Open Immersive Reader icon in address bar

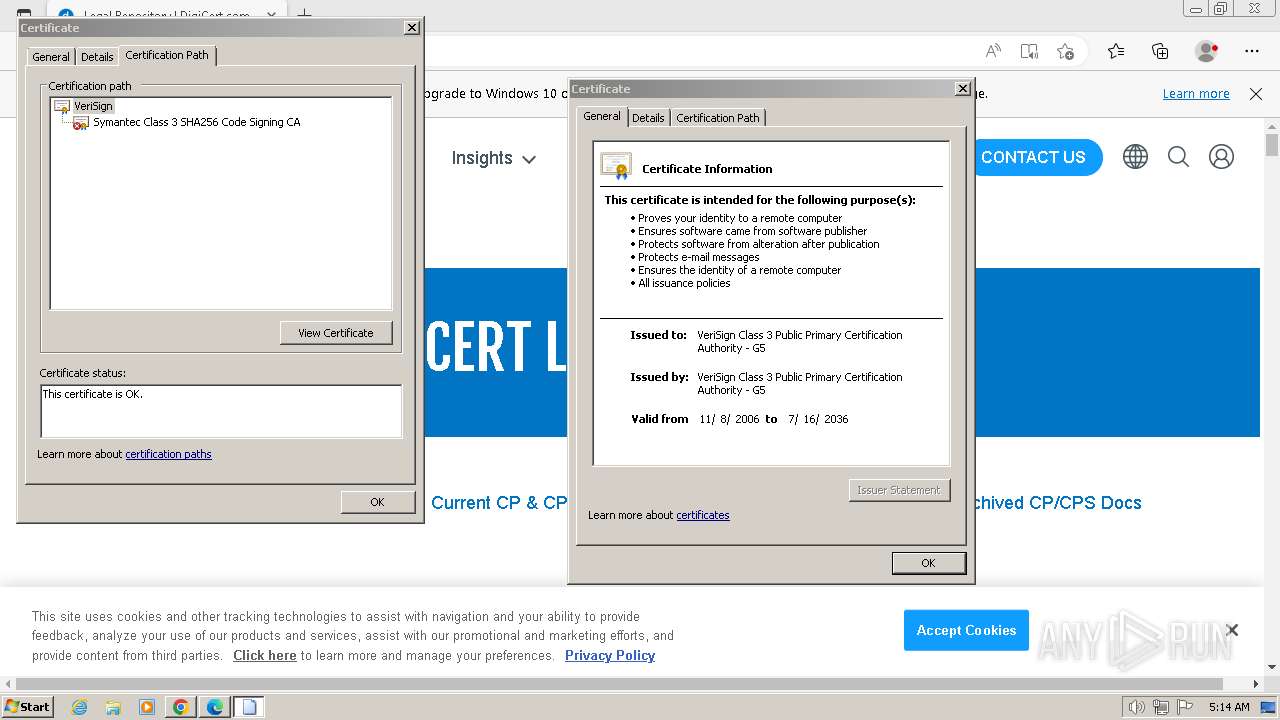pyautogui.click(x=1029, y=51)
